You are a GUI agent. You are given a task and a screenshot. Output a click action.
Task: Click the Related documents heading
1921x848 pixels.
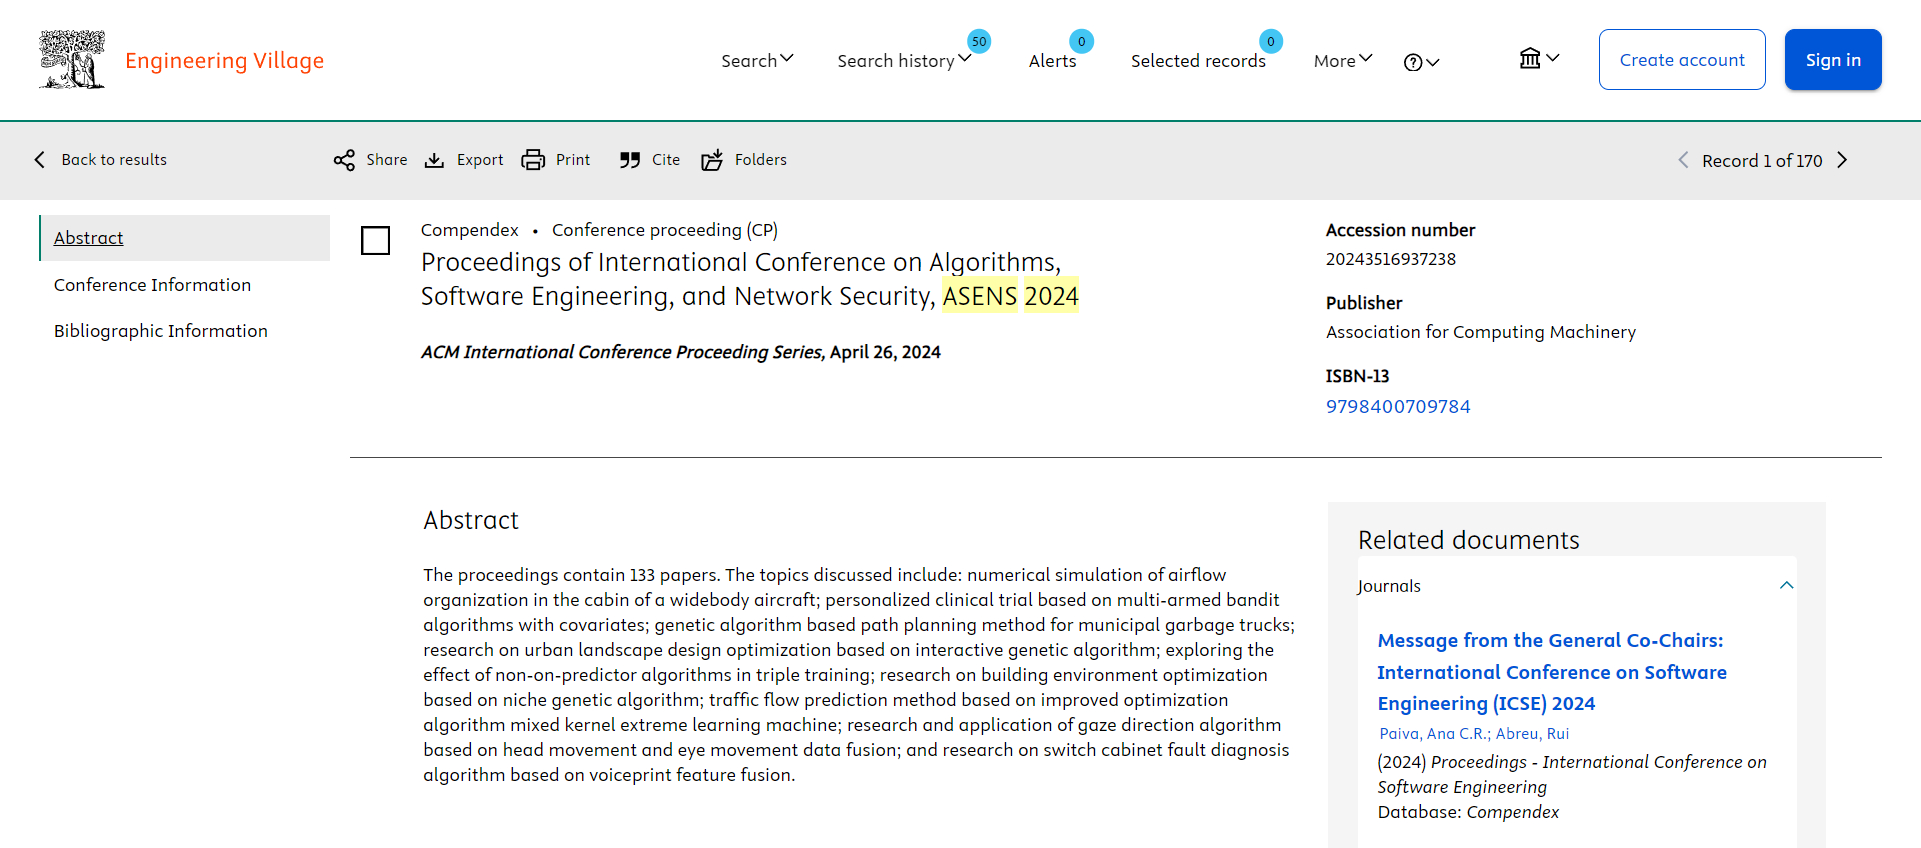click(x=1469, y=540)
